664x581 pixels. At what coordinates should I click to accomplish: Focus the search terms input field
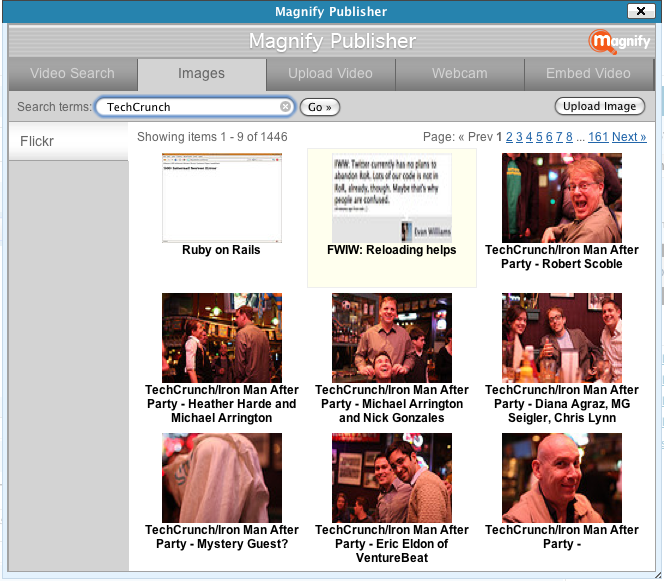[188, 107]
